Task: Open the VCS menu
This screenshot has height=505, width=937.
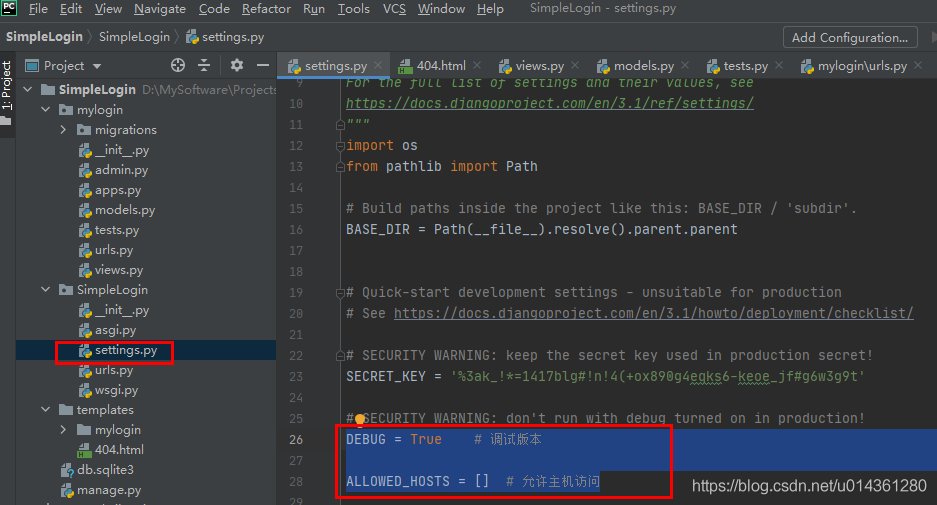Action: click(x=394, y=9)
